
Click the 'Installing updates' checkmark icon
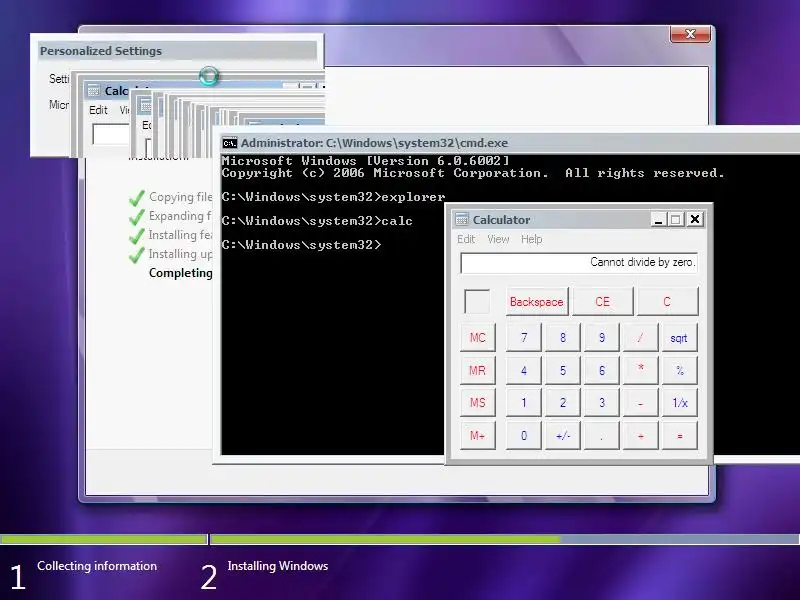[137, 255]
